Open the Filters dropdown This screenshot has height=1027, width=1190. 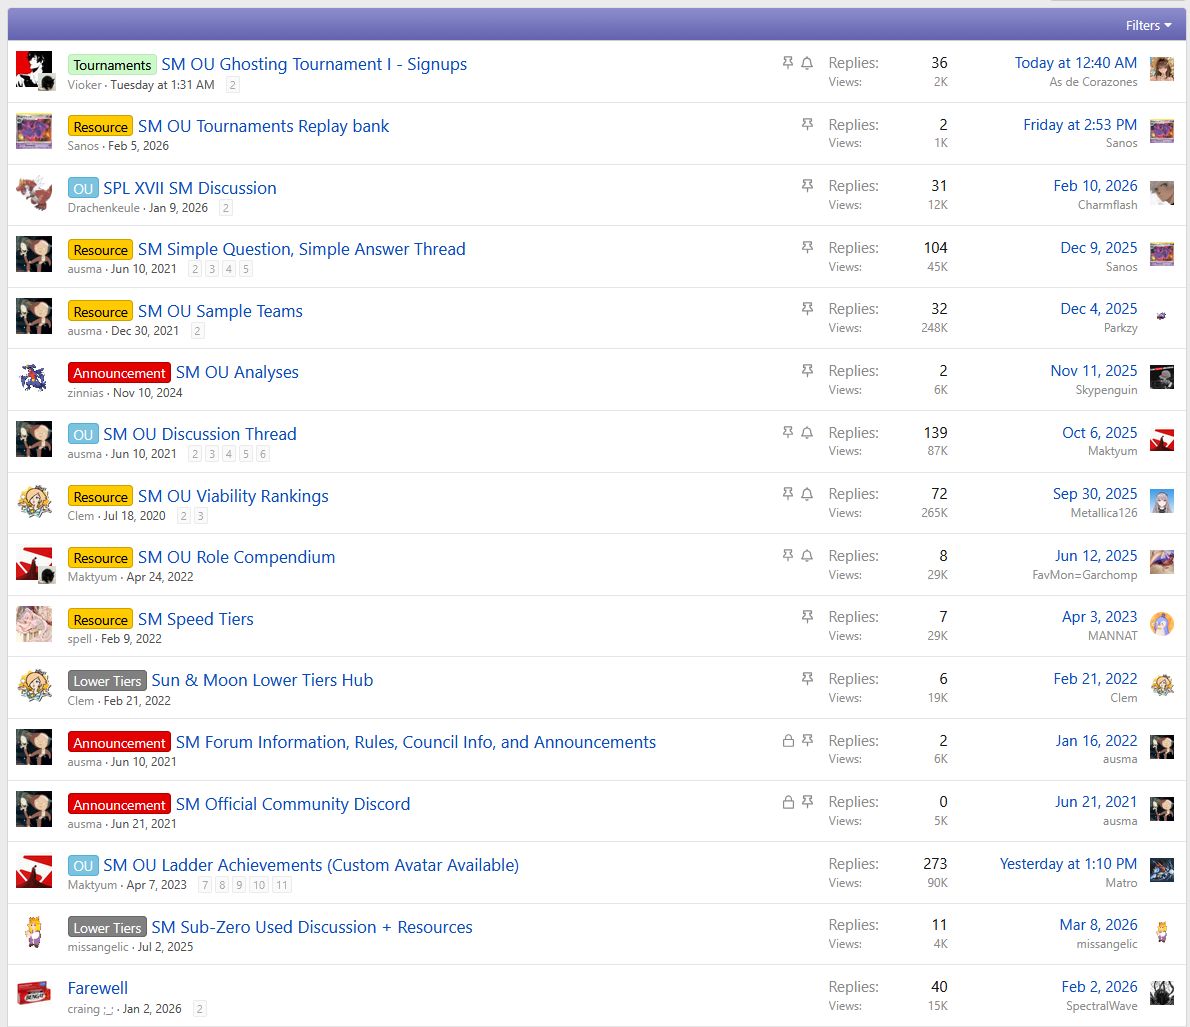click(1148, 25)
